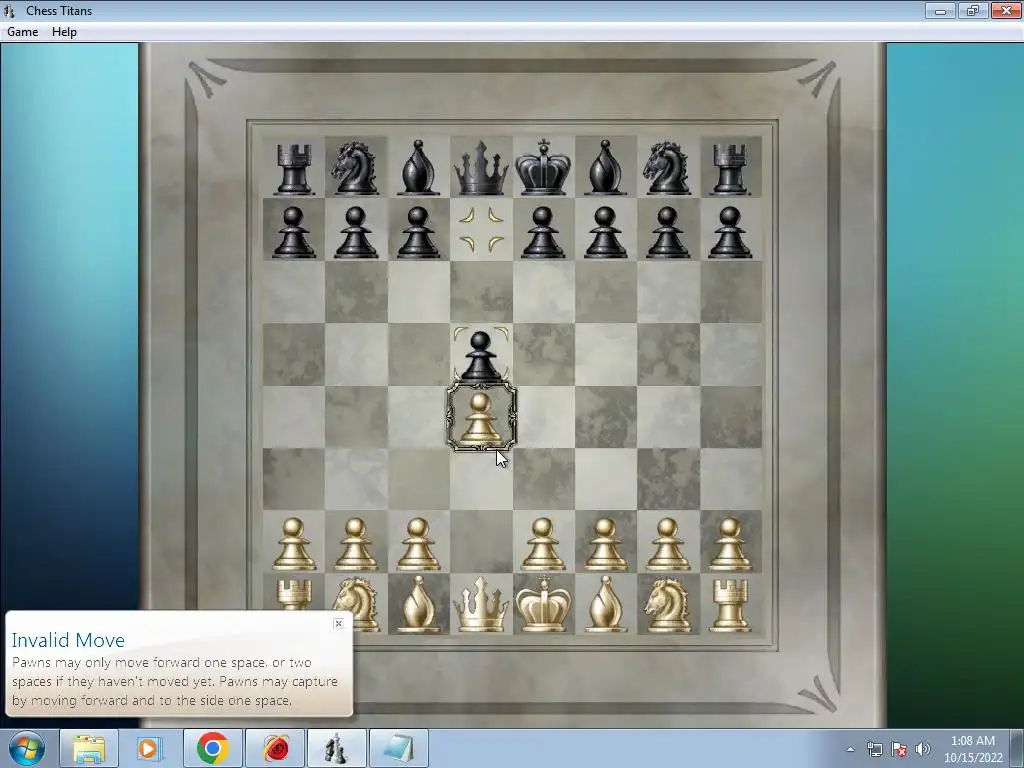Open the Game menu
Viewport: 1024px width, 768px height.
click(22, 31)
